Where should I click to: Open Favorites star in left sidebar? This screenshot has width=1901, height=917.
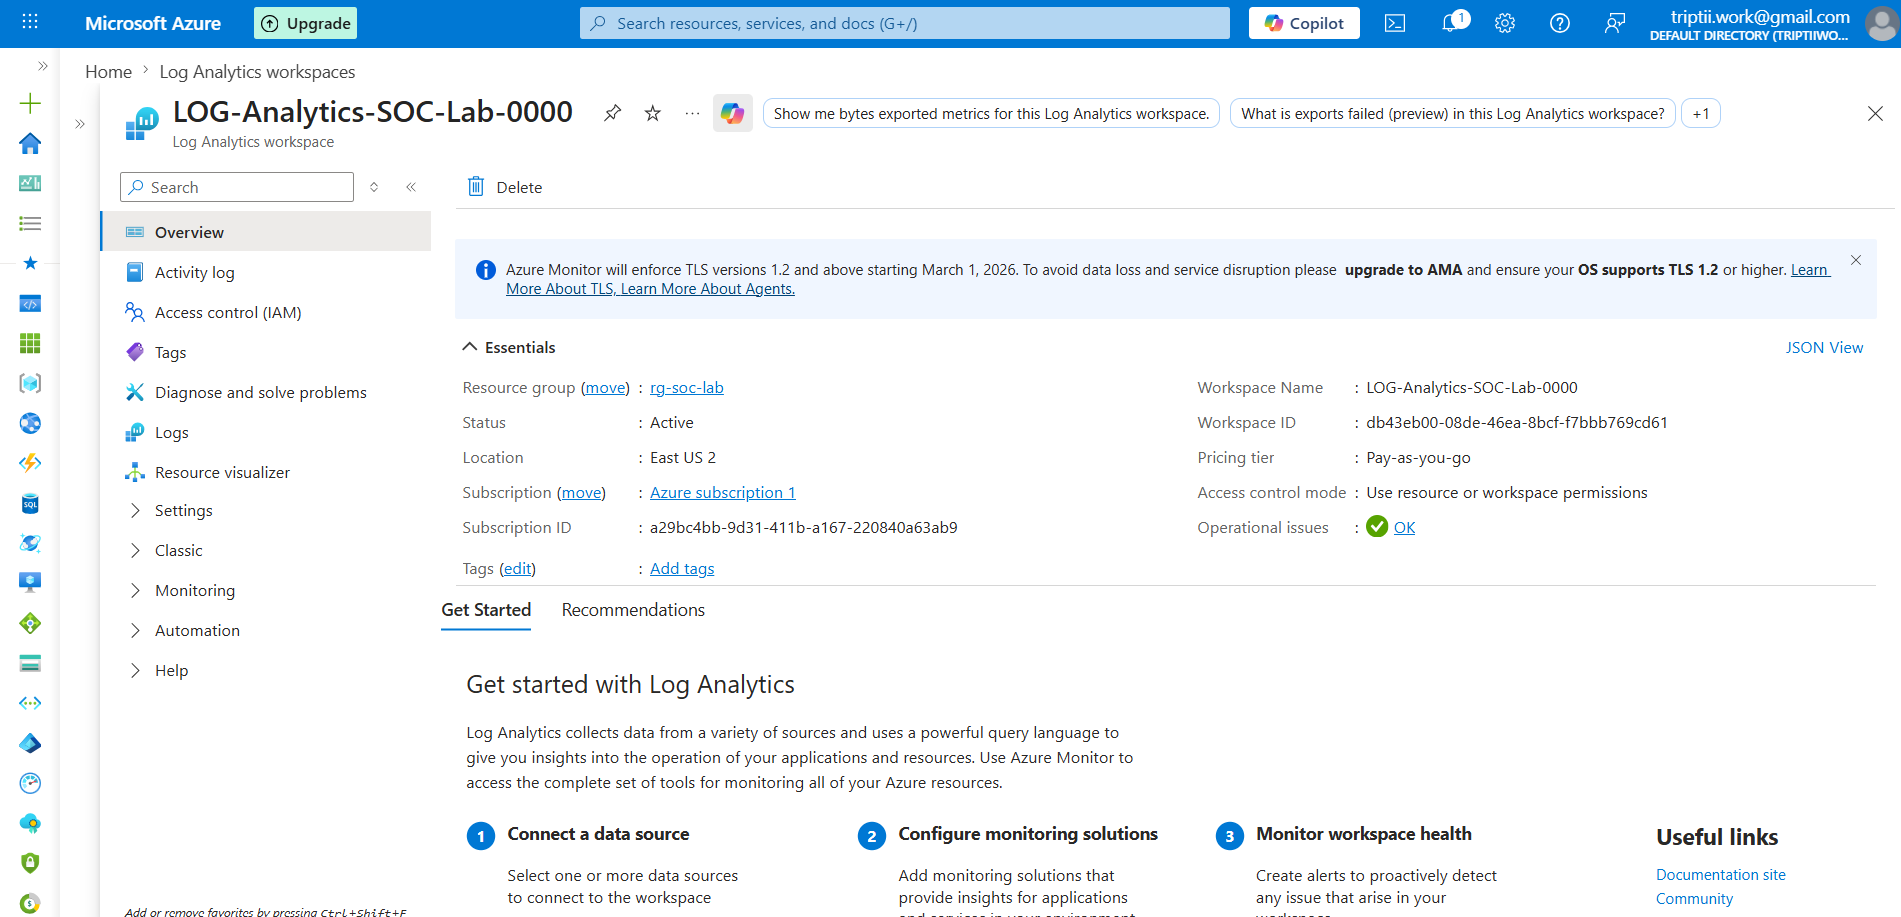coord(30,263)
